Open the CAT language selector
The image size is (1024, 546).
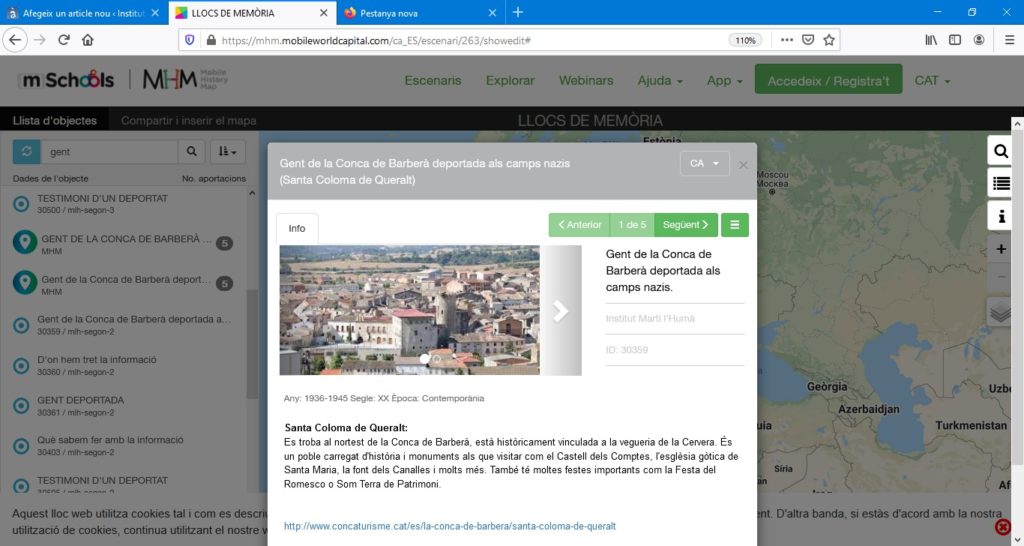[x=932, y=80]
